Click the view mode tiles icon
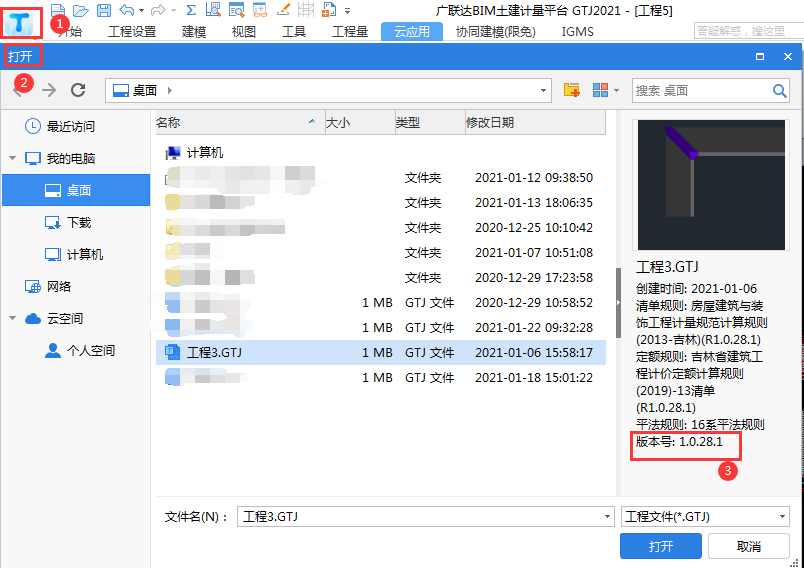Viewport: 804px width, 568px height. 600,90
